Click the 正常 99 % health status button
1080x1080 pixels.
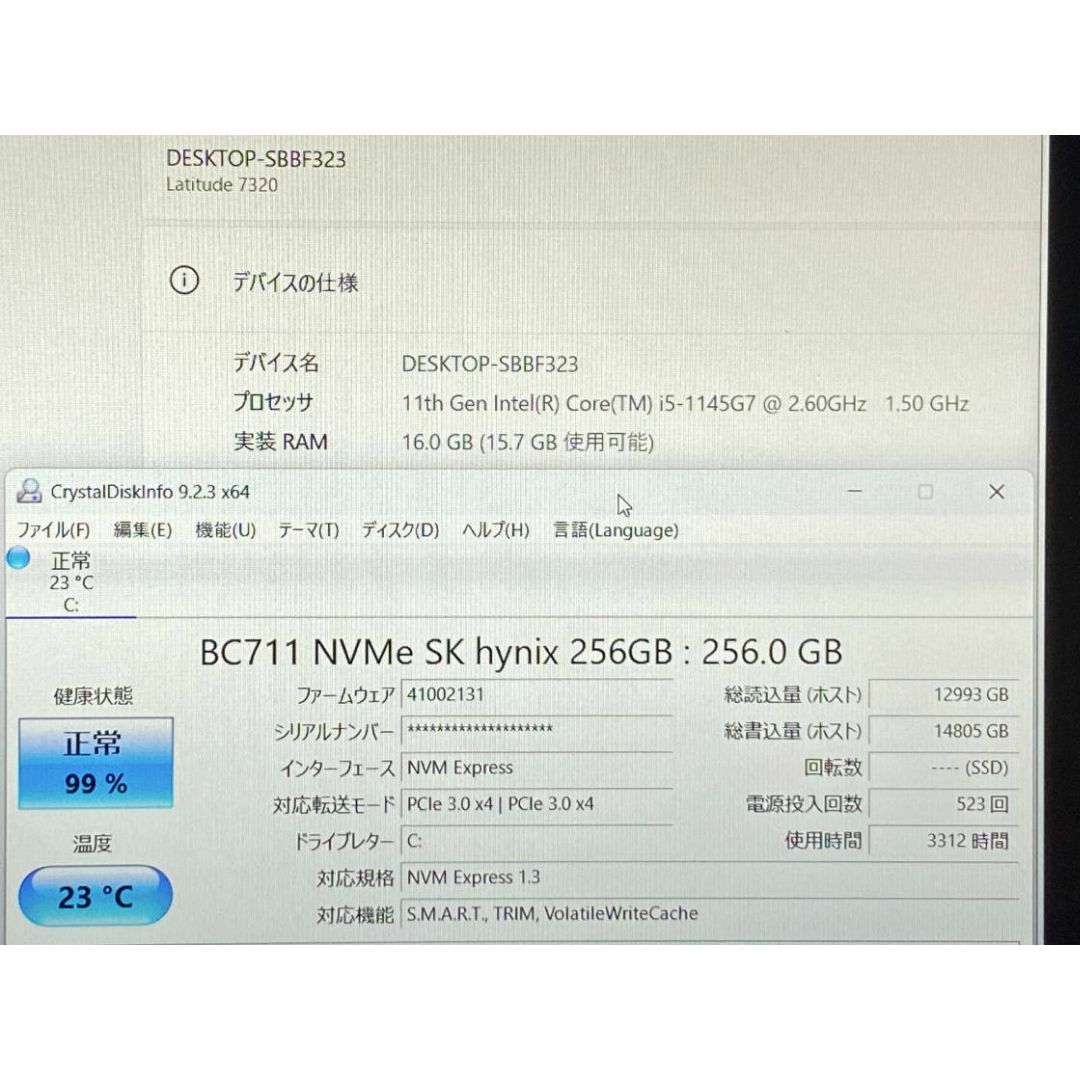pos(96,762)
